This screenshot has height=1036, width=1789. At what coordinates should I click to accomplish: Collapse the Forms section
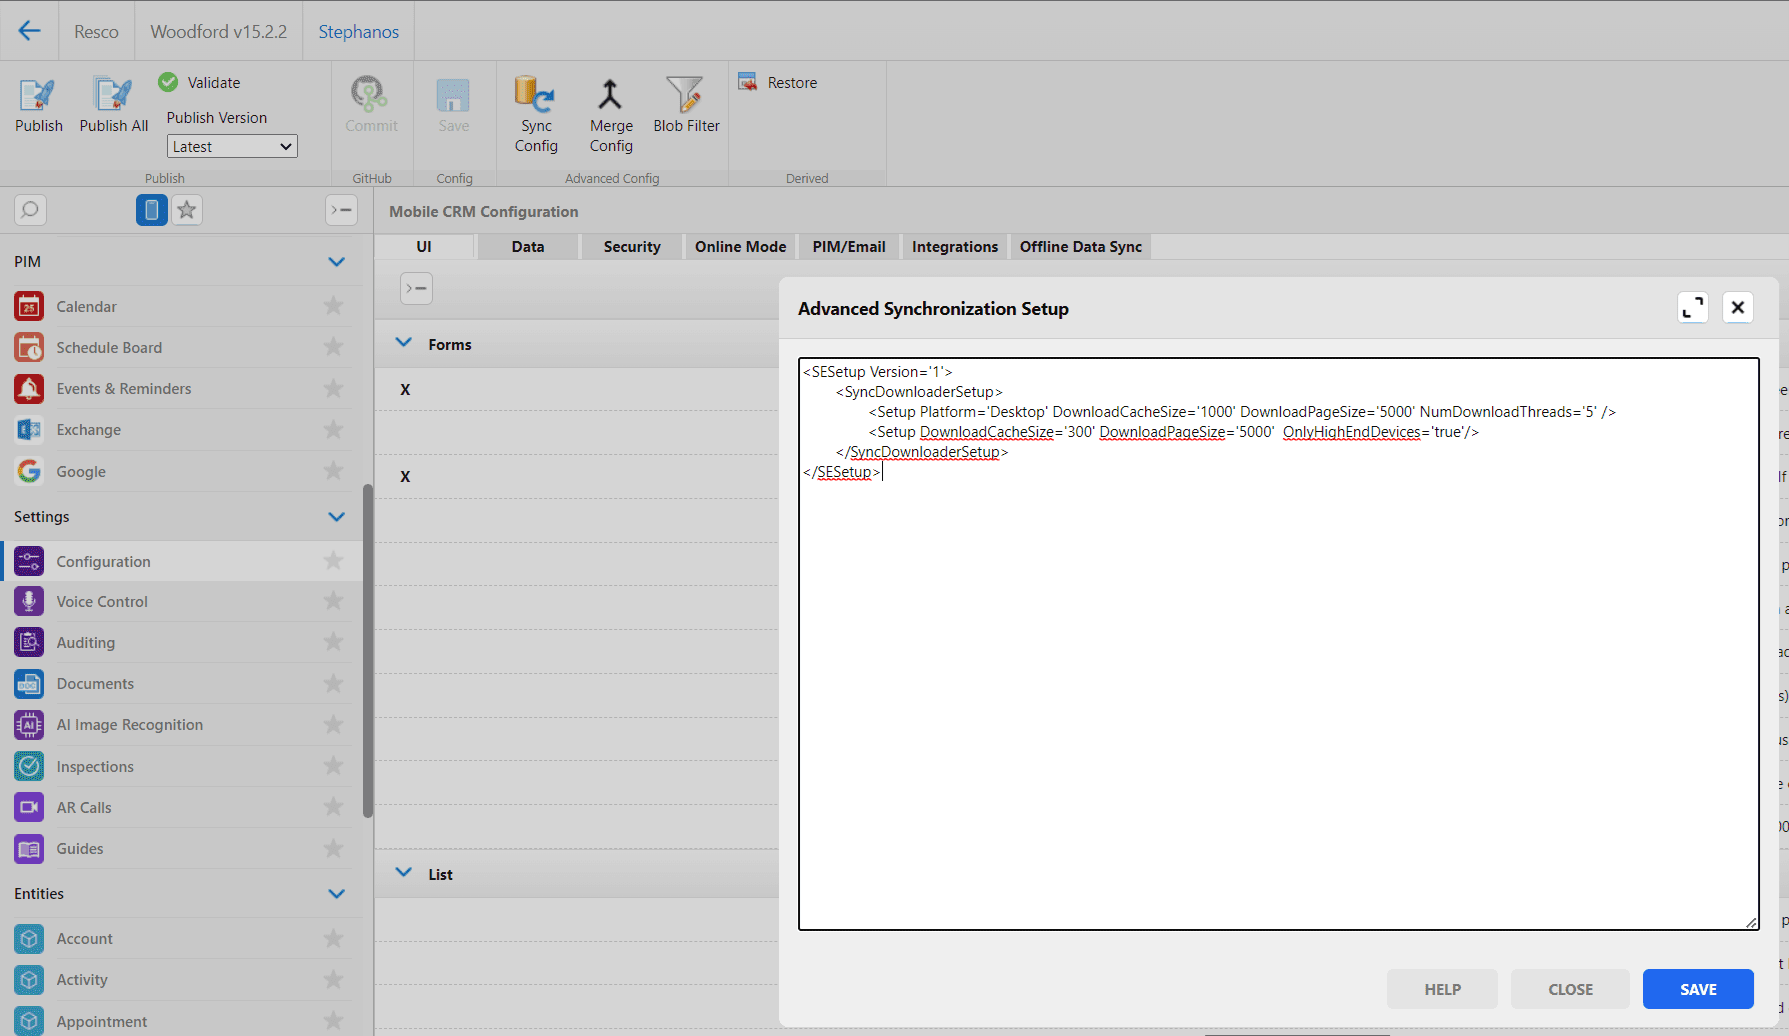(x=404, y=343)
